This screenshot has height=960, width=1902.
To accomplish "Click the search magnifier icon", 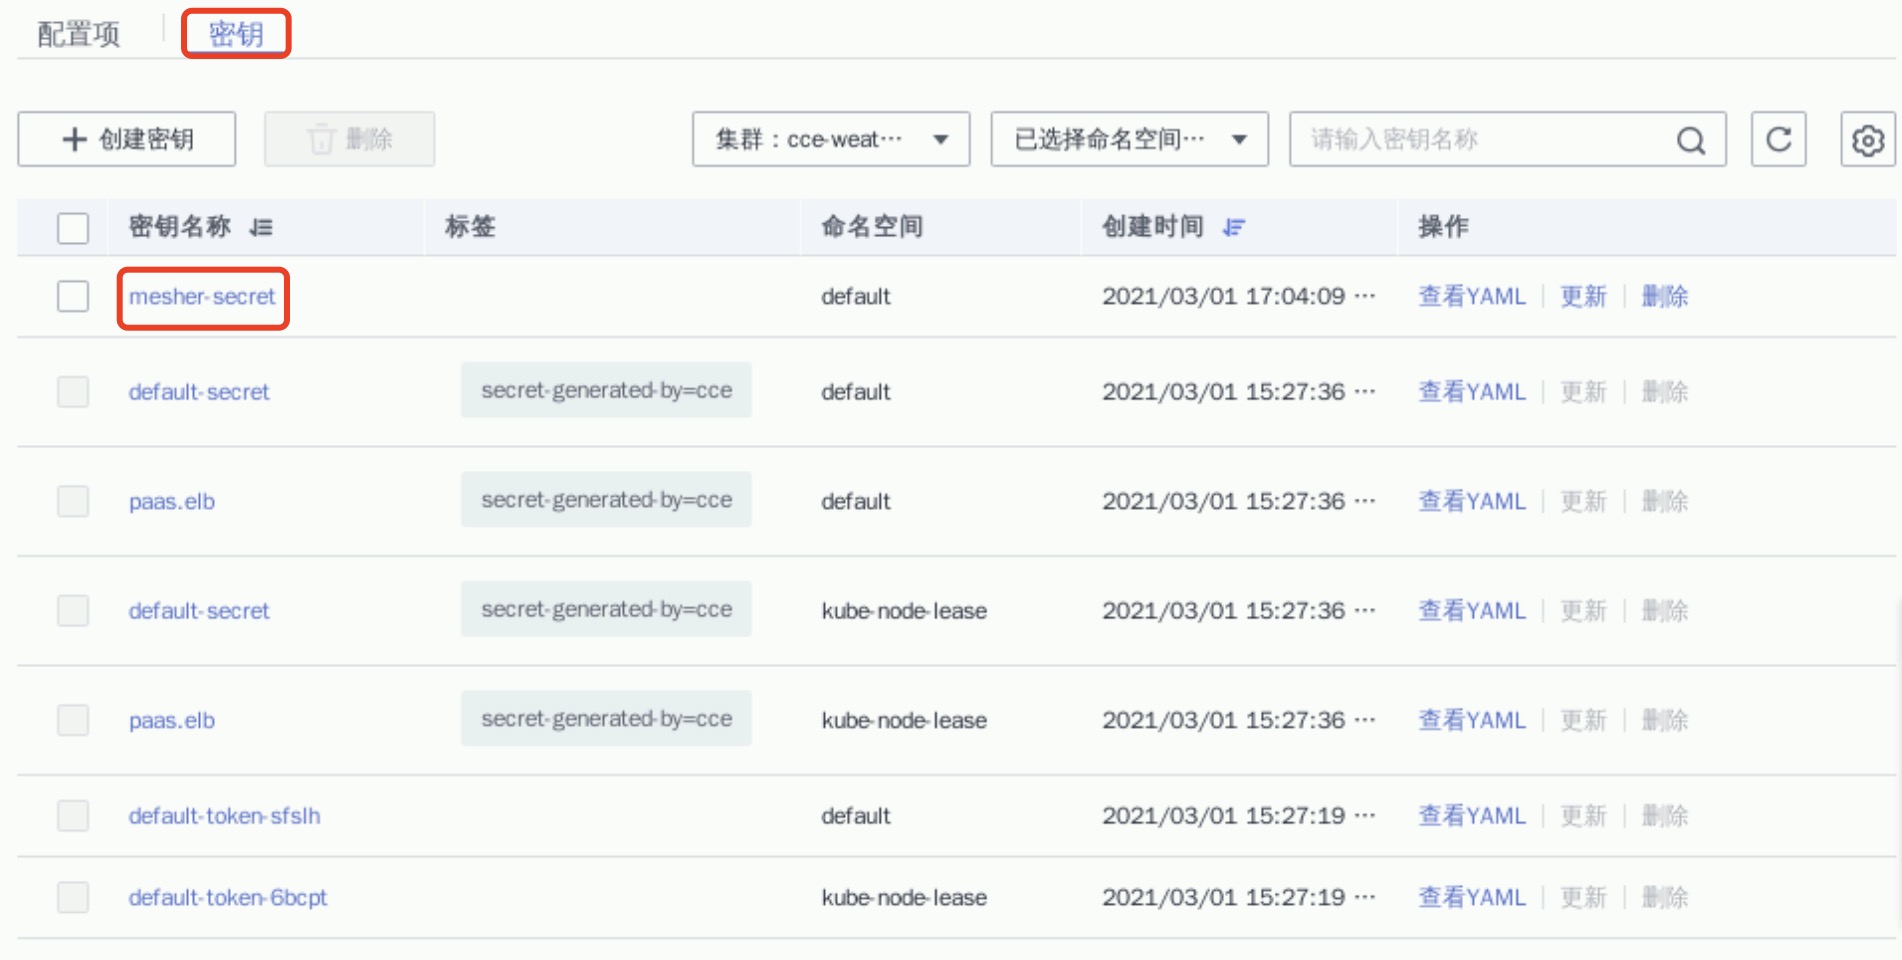I will [1690, 140].
